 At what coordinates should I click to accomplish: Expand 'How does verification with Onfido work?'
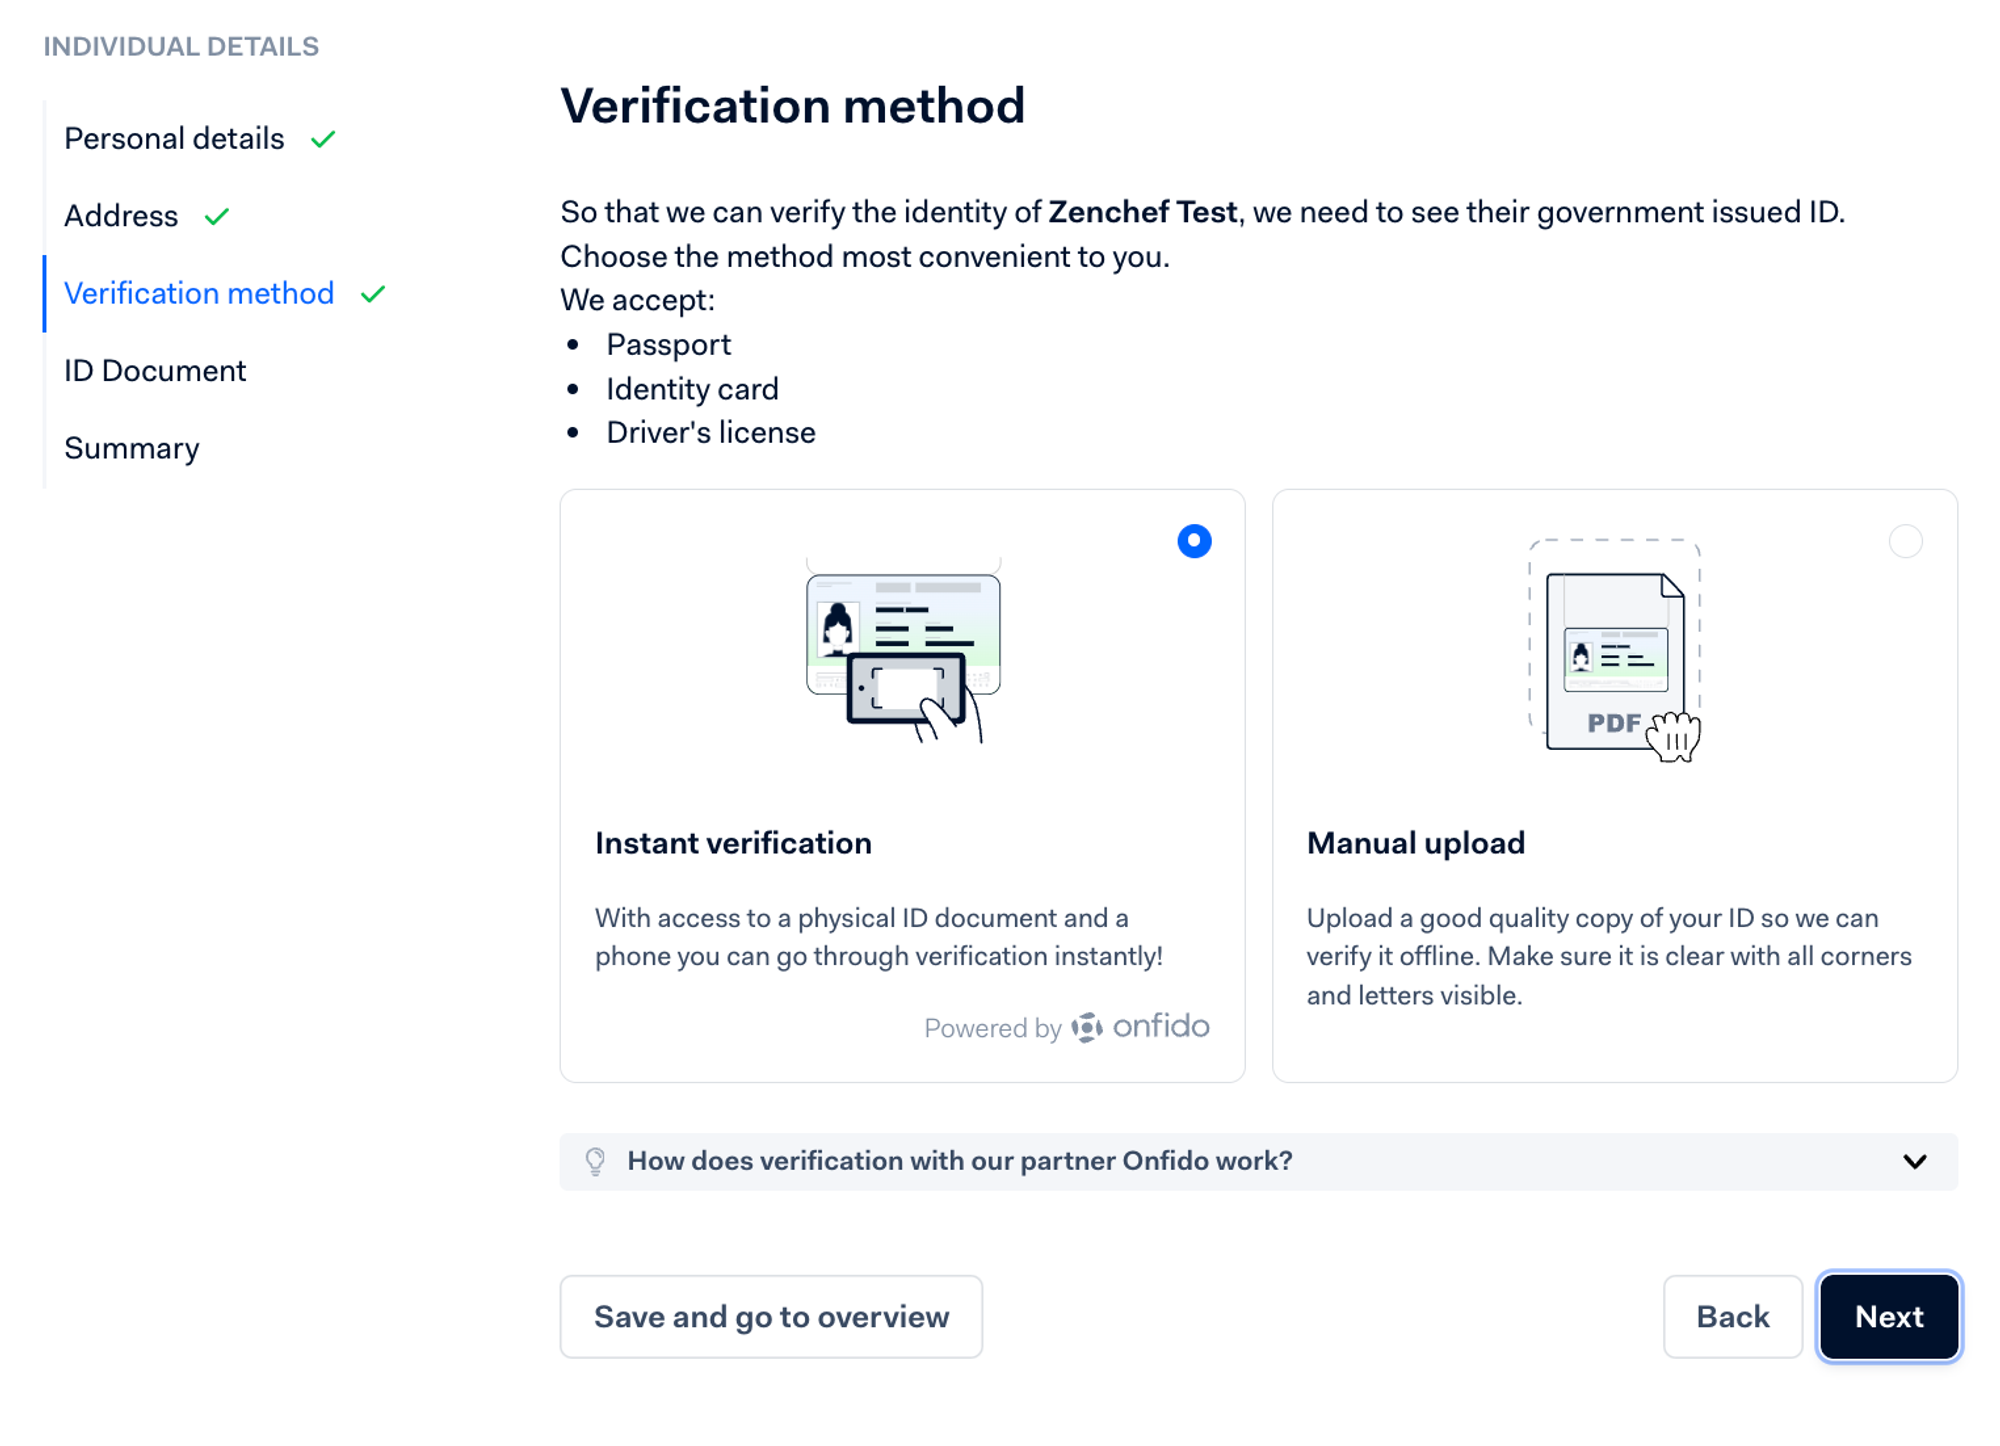click(959, 1161)
